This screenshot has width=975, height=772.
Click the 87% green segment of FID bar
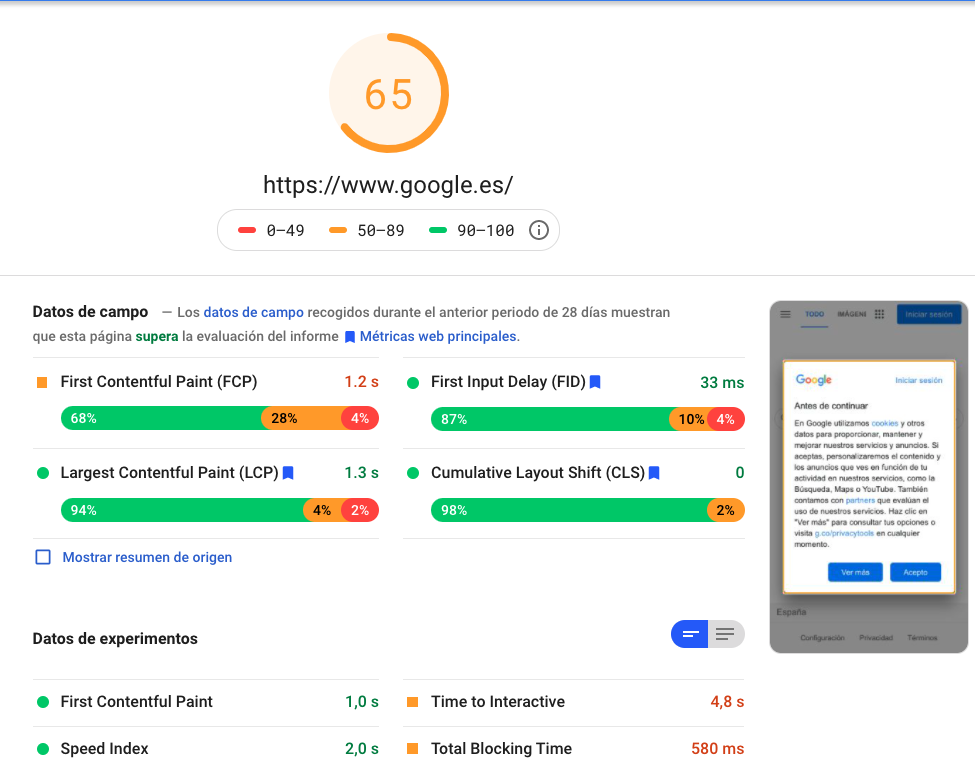click(x=550, y=420)
